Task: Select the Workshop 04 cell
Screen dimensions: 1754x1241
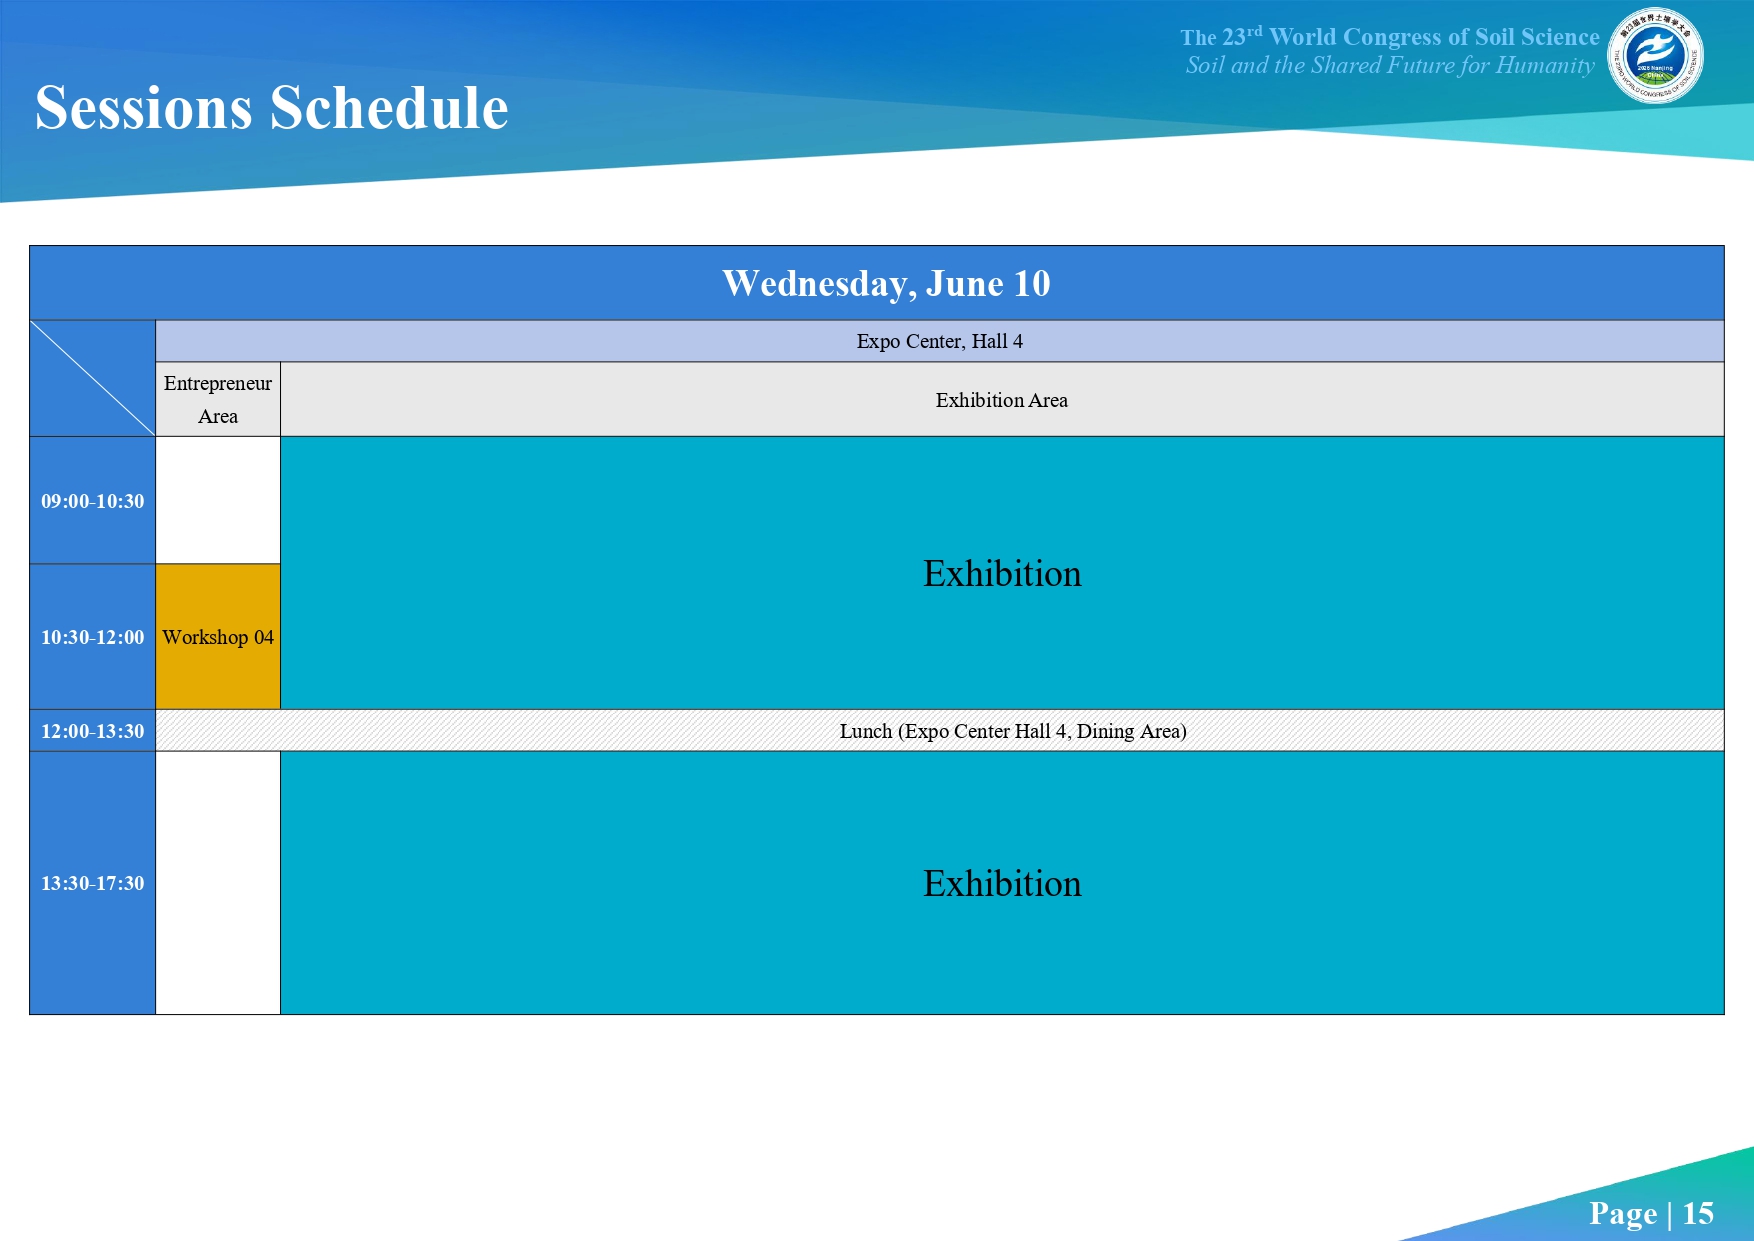Action: coord(218,637)
